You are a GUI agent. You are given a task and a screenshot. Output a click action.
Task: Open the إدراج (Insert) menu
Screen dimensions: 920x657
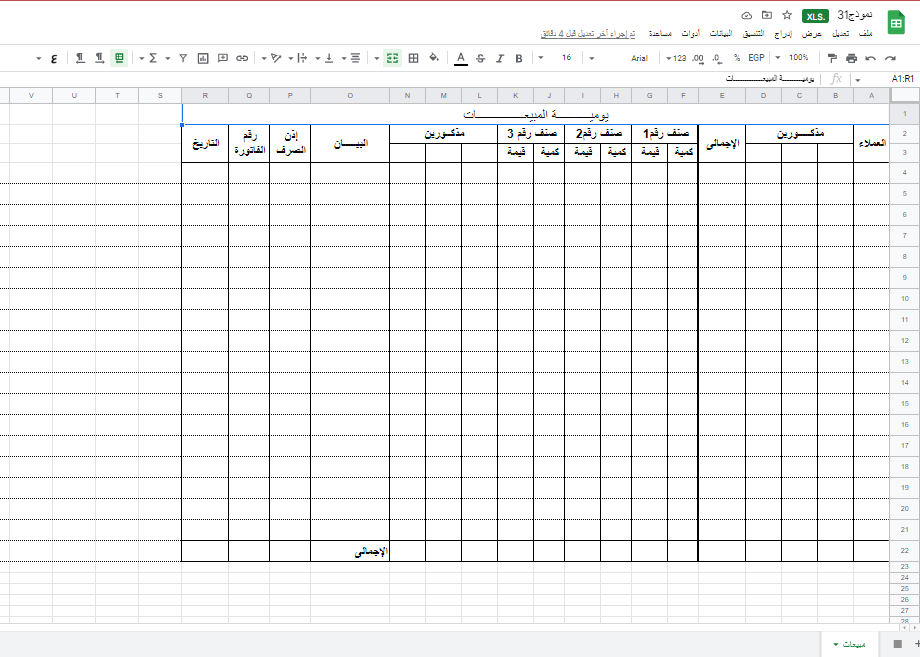tap(784, 33)
